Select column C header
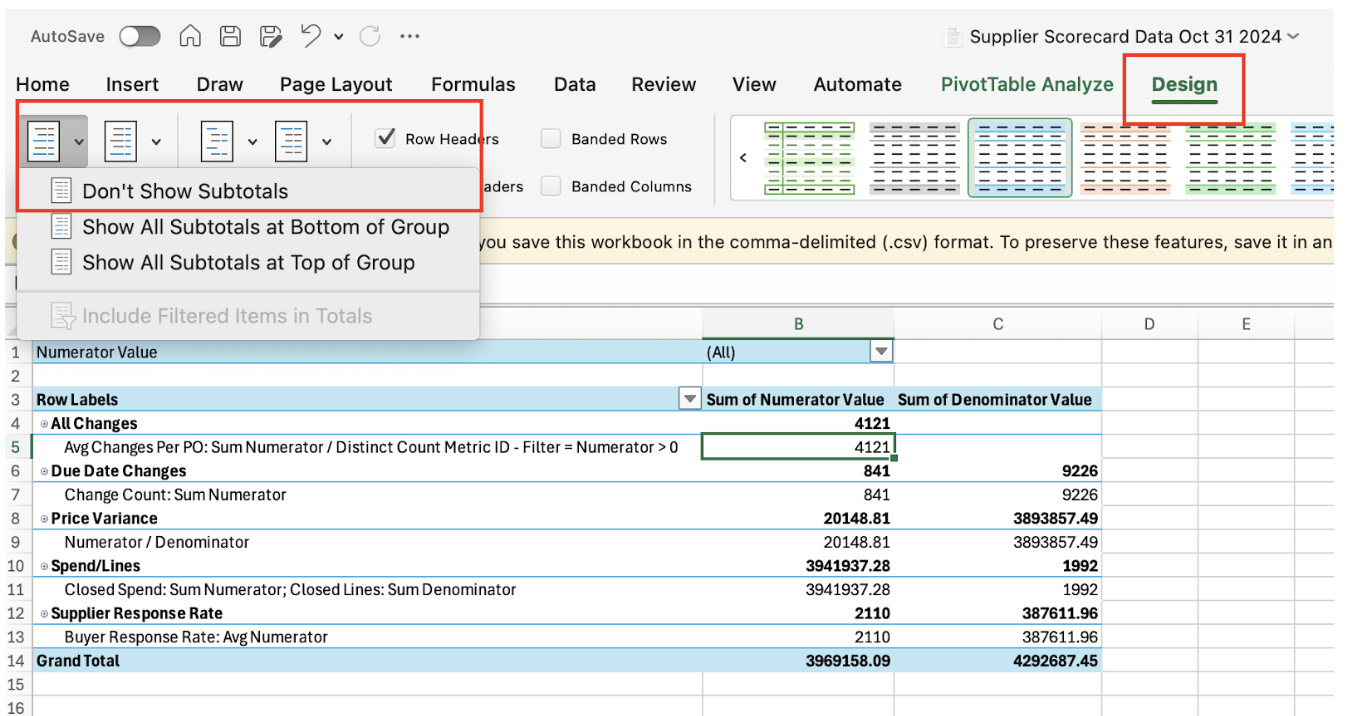 pyautogui.click(x=997, y=323)
